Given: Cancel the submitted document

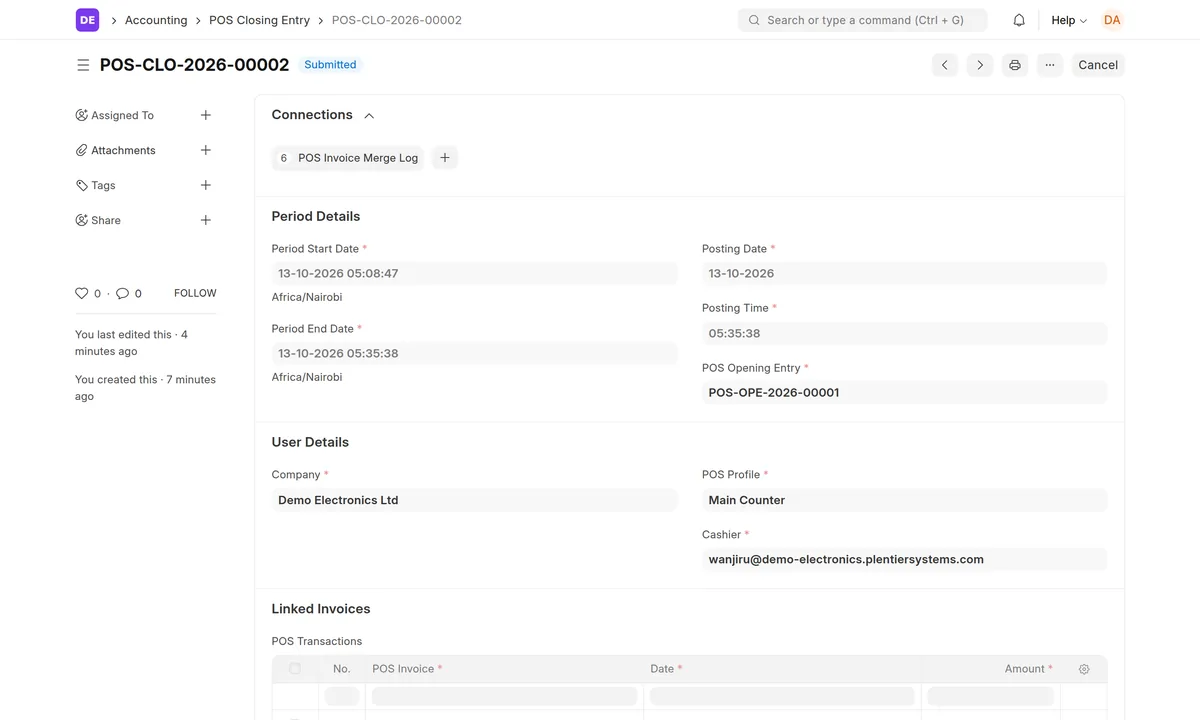Looking at the screenshot, I should point(1098,65).
